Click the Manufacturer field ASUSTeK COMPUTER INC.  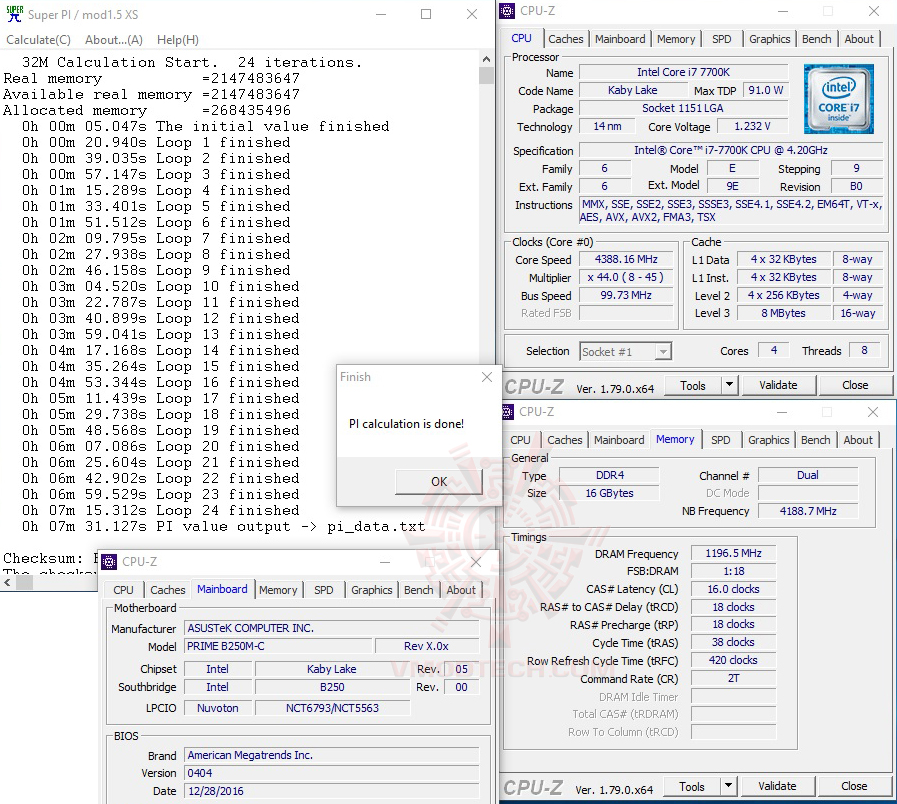[x=331, y=628]
